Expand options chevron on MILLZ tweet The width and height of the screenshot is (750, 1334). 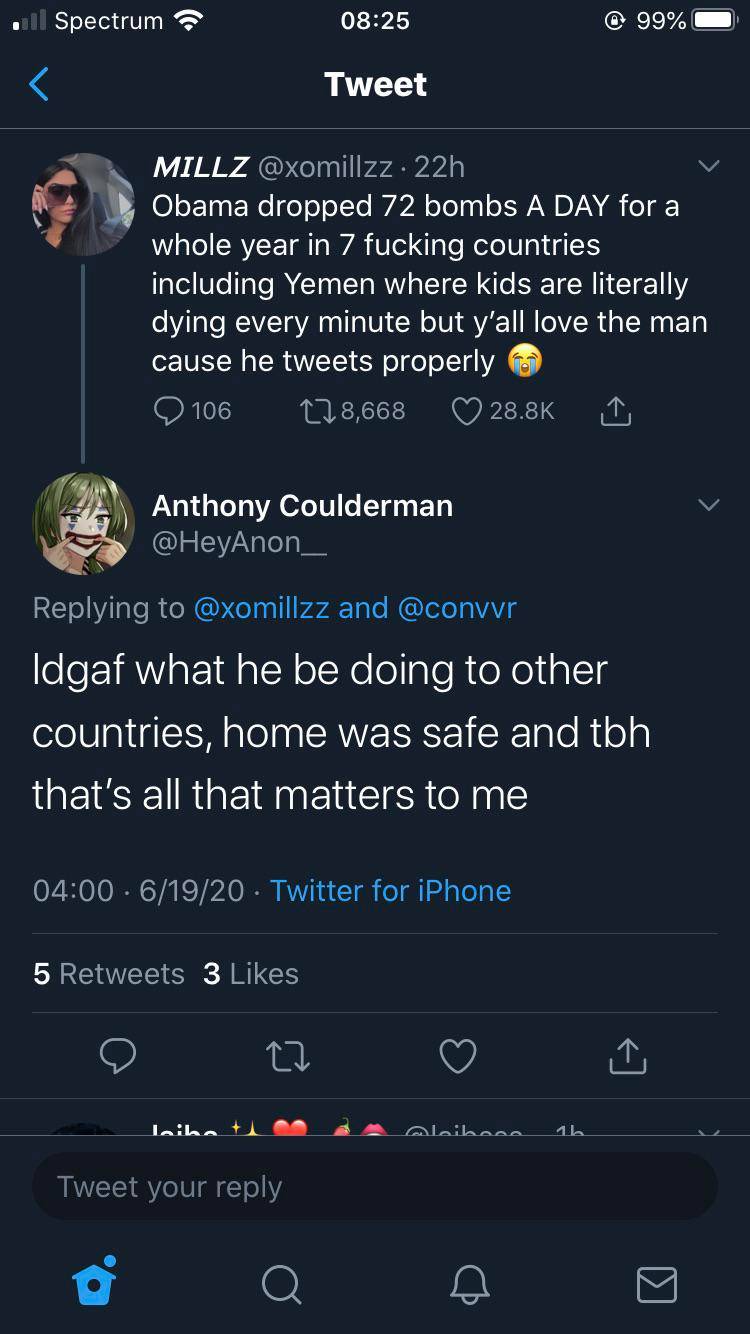click(x=707, y=166)
